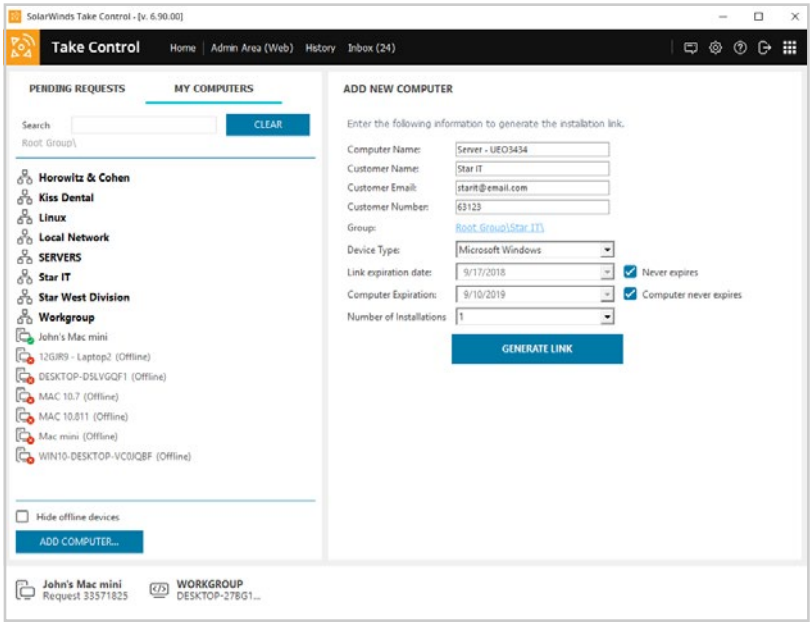Viewport: 812px width, 625px height.
Task: Enable Hide offline devices checkbox
Action: pos(22,516)
